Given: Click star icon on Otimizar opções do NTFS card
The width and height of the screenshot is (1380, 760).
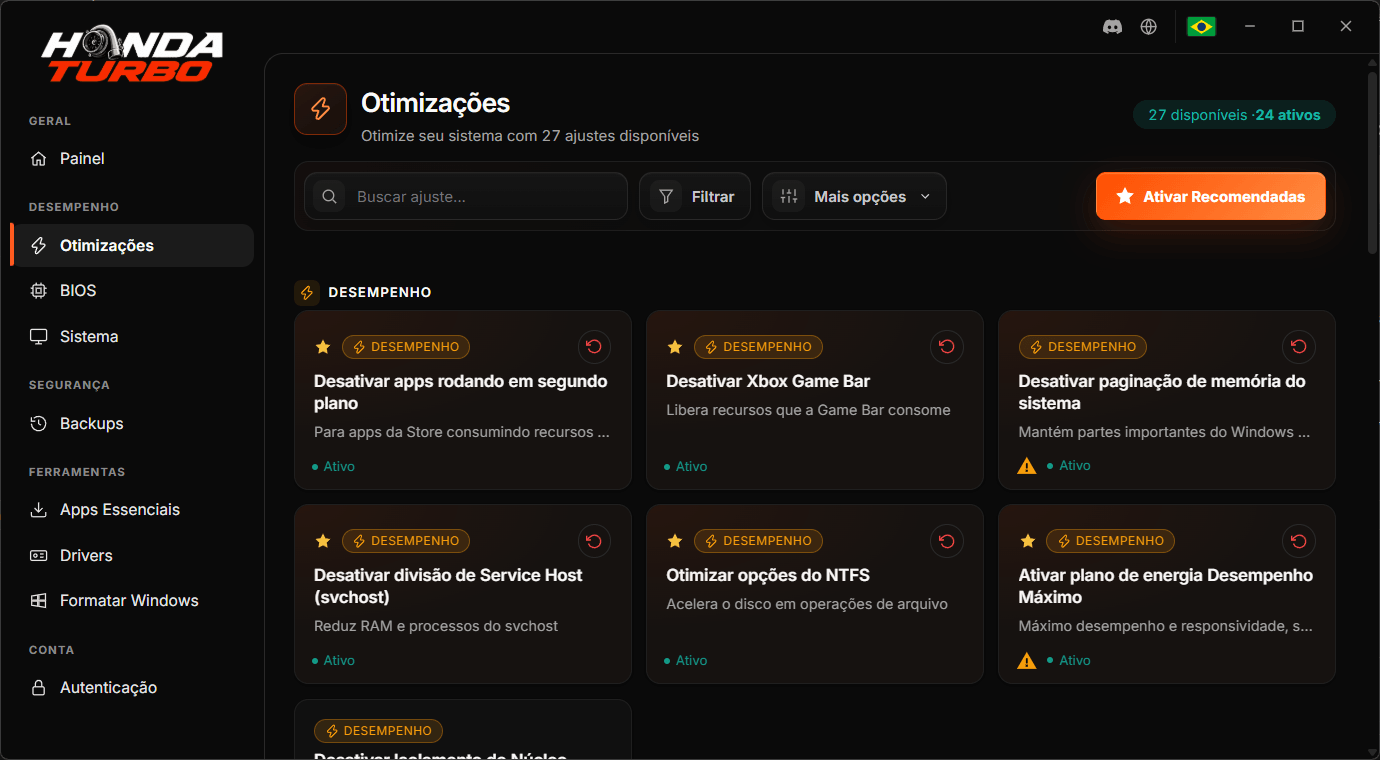Looking at the screenshot, I should 675,541.
